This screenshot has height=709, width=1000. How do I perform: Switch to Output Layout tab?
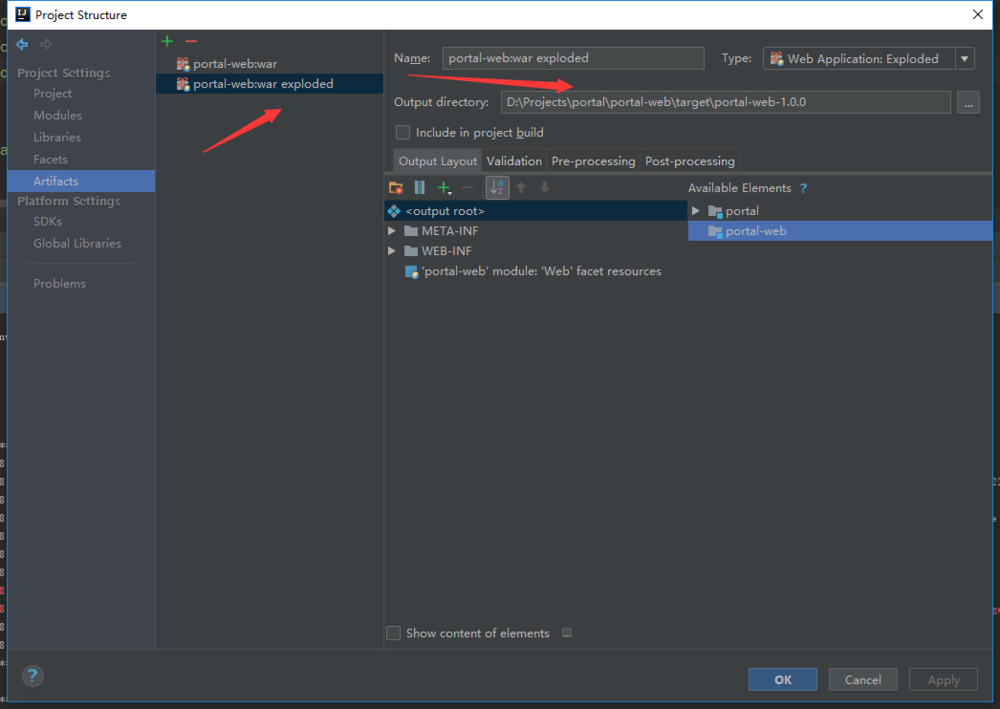coord(438,161)
